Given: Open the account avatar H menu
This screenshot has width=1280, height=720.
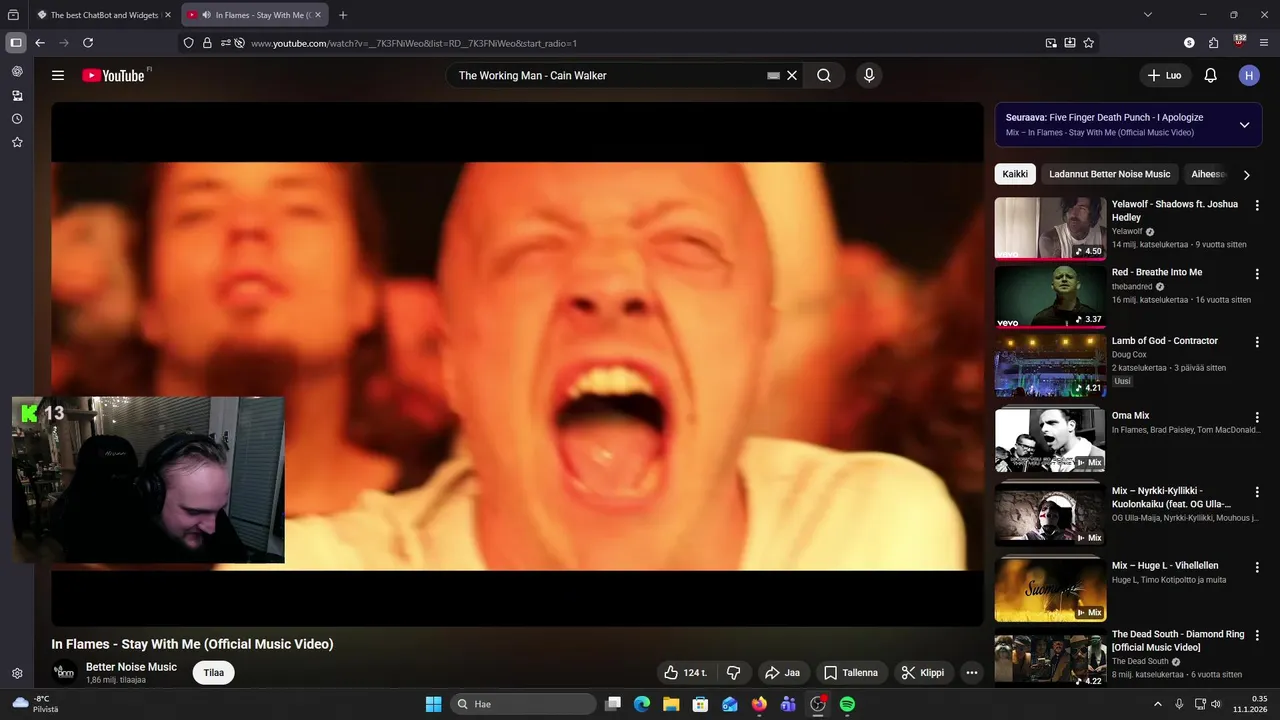Looking at the screenshot, I should pos(1249,75).
